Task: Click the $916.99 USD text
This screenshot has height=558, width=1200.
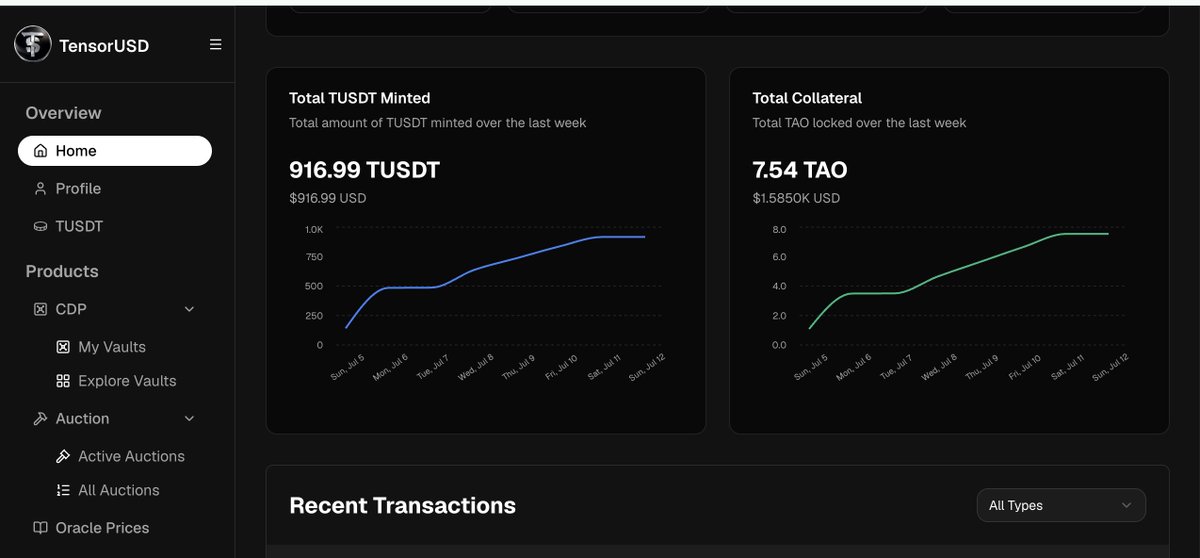Action: (x=328, y=198)
